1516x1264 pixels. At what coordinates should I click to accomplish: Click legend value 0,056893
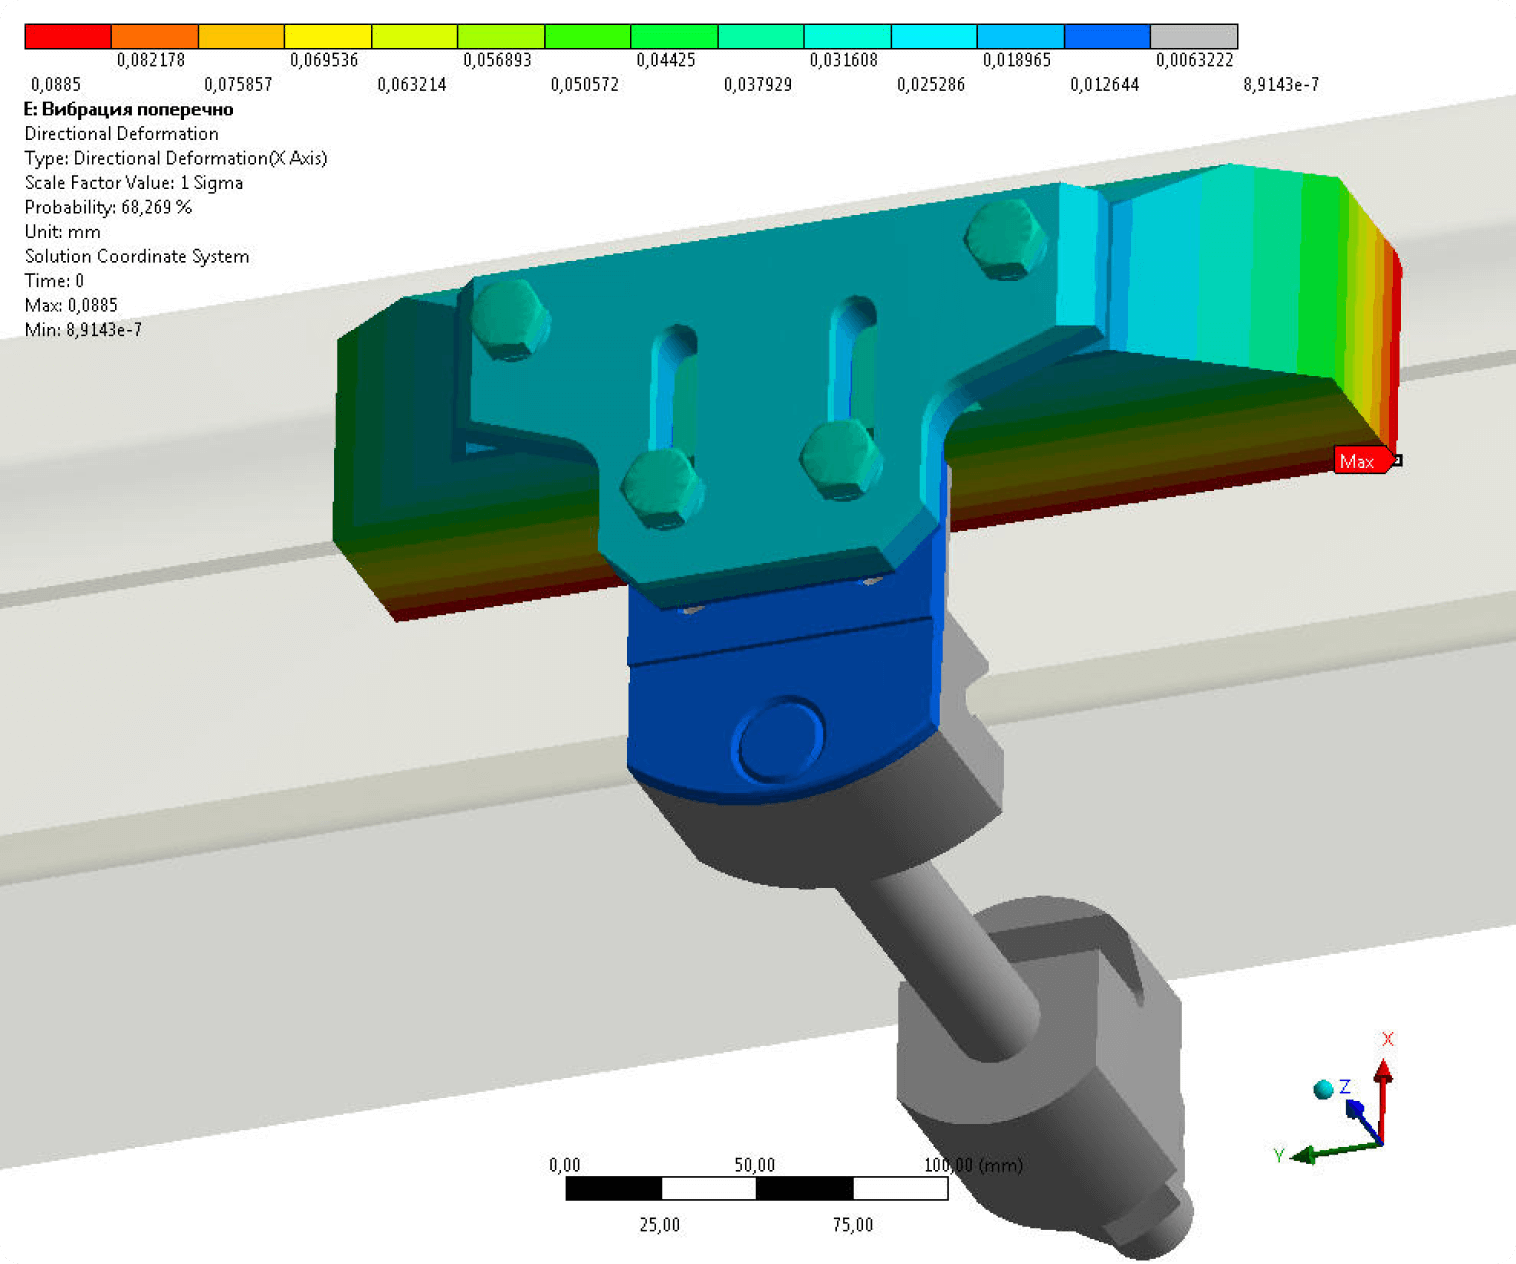[497, 60]
